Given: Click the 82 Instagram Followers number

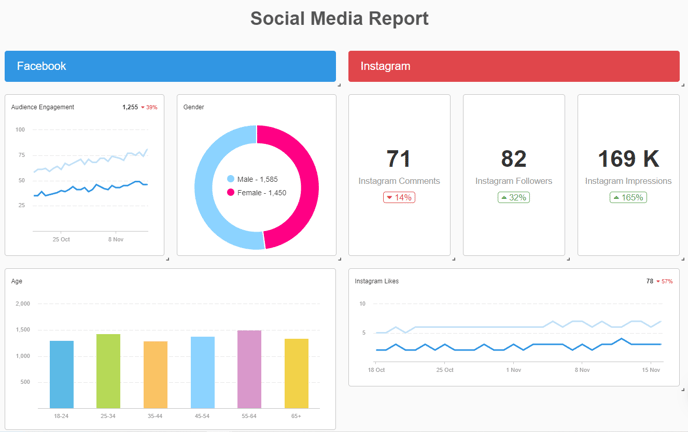Looking at the screenshot, I should [514, 159].
